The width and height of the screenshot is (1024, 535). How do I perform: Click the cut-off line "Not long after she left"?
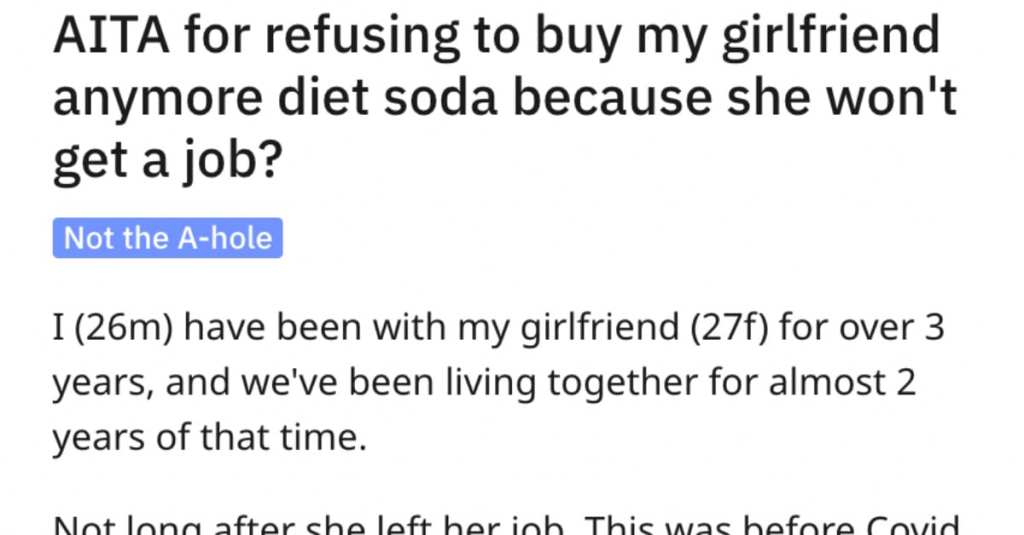(x=507, y=526)
